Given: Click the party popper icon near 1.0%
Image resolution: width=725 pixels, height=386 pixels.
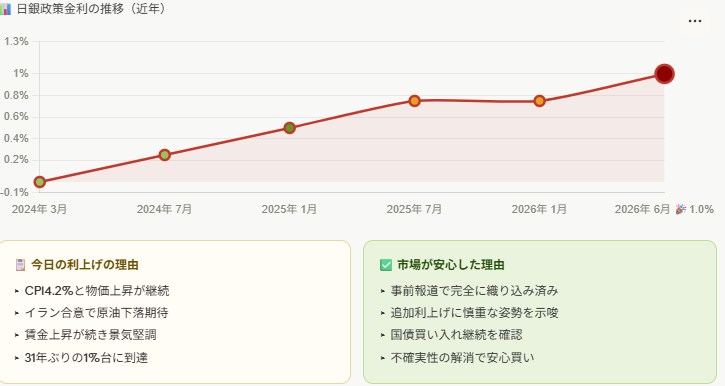Looking at the screenshot, I should [680, 209].
